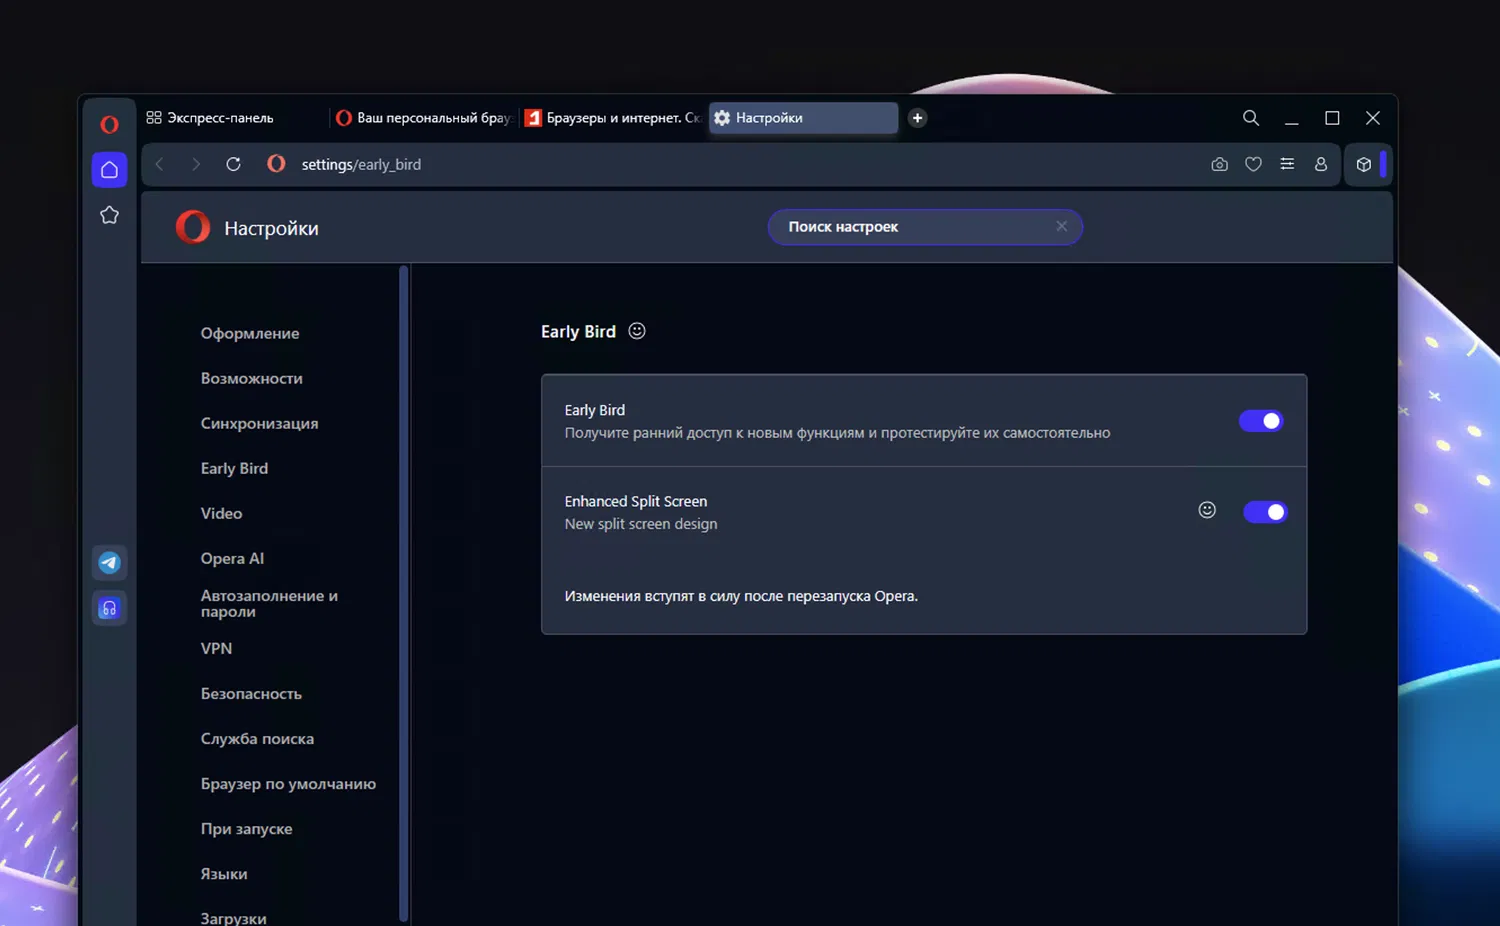The width and height of the screenshot is (1500, 926).
Task: Reload the settings page
Action: (233, 164)
